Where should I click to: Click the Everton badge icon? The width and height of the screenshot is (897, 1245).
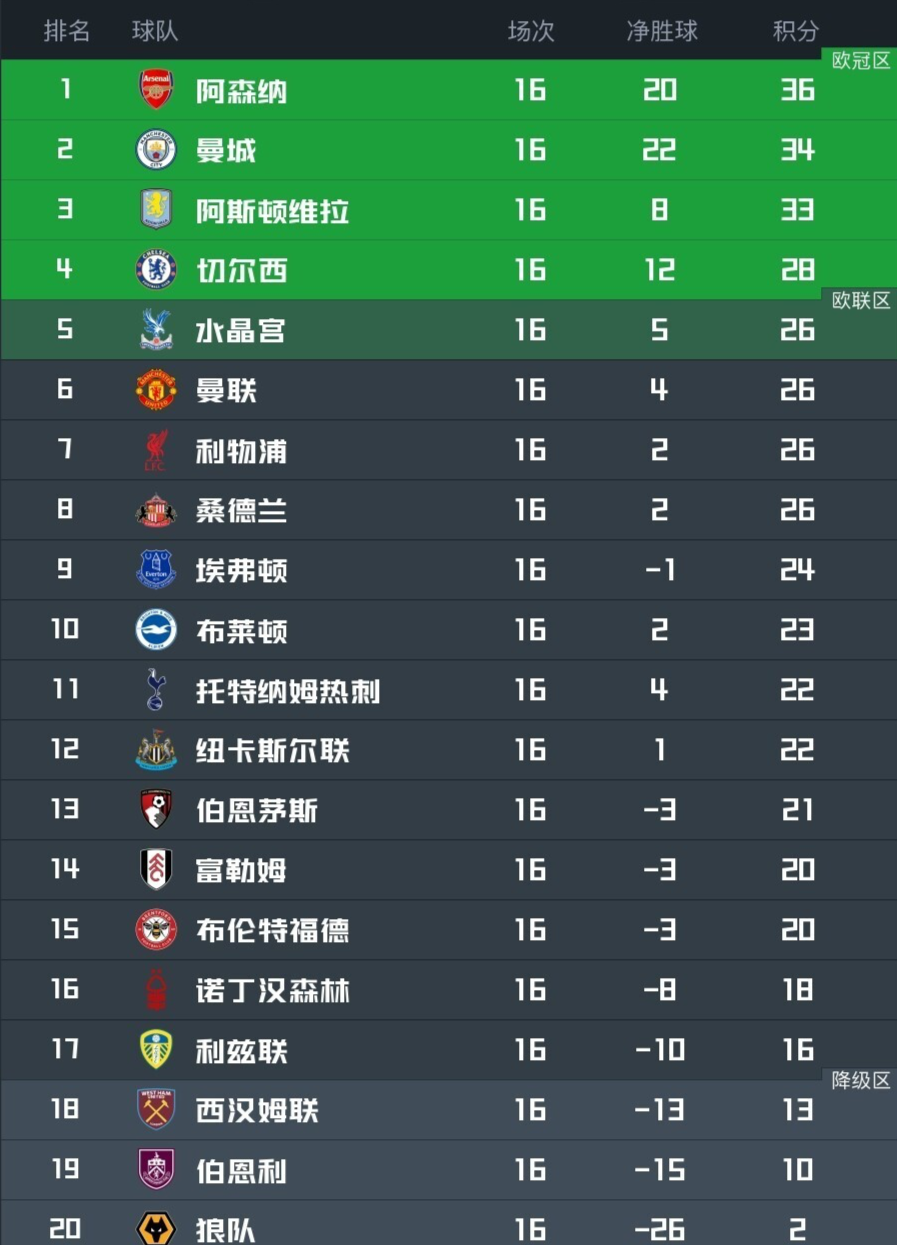coord(156,570)
